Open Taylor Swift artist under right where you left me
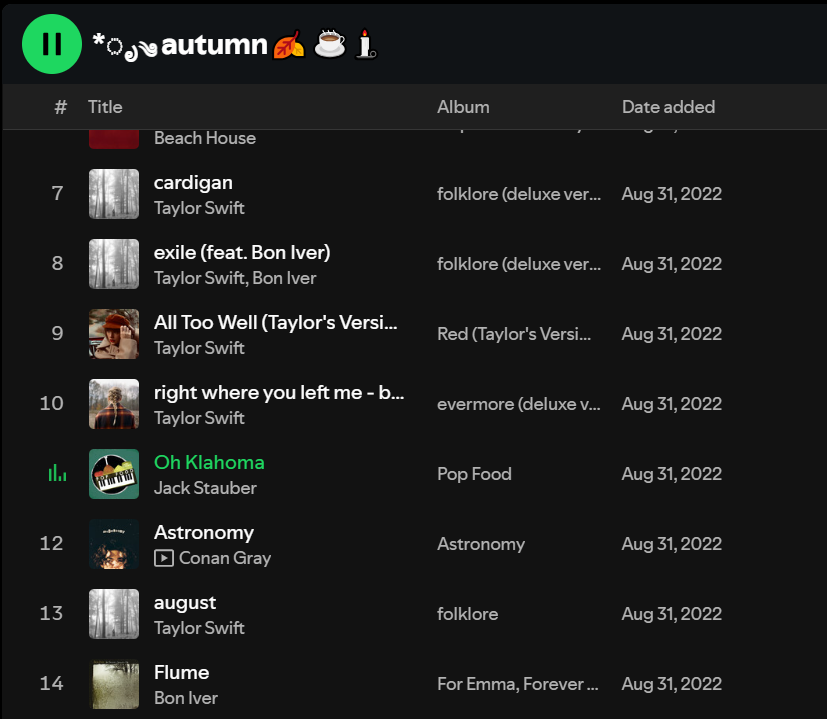Image resolution: width=827 pixels, height=719 pixels. click(199, 418)
